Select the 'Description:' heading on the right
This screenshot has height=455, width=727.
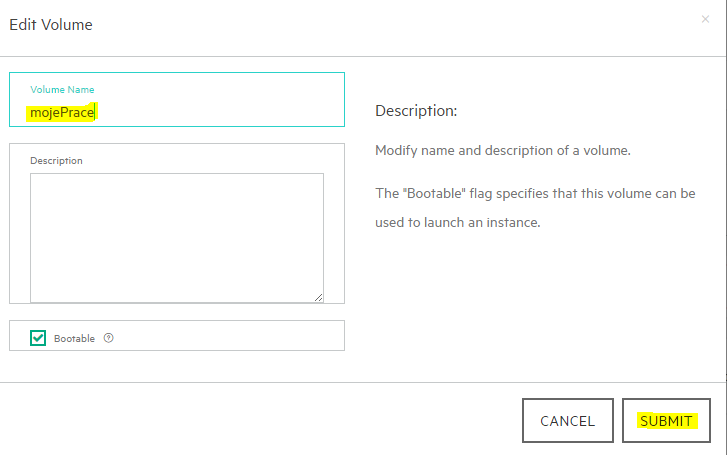point(416,111)
